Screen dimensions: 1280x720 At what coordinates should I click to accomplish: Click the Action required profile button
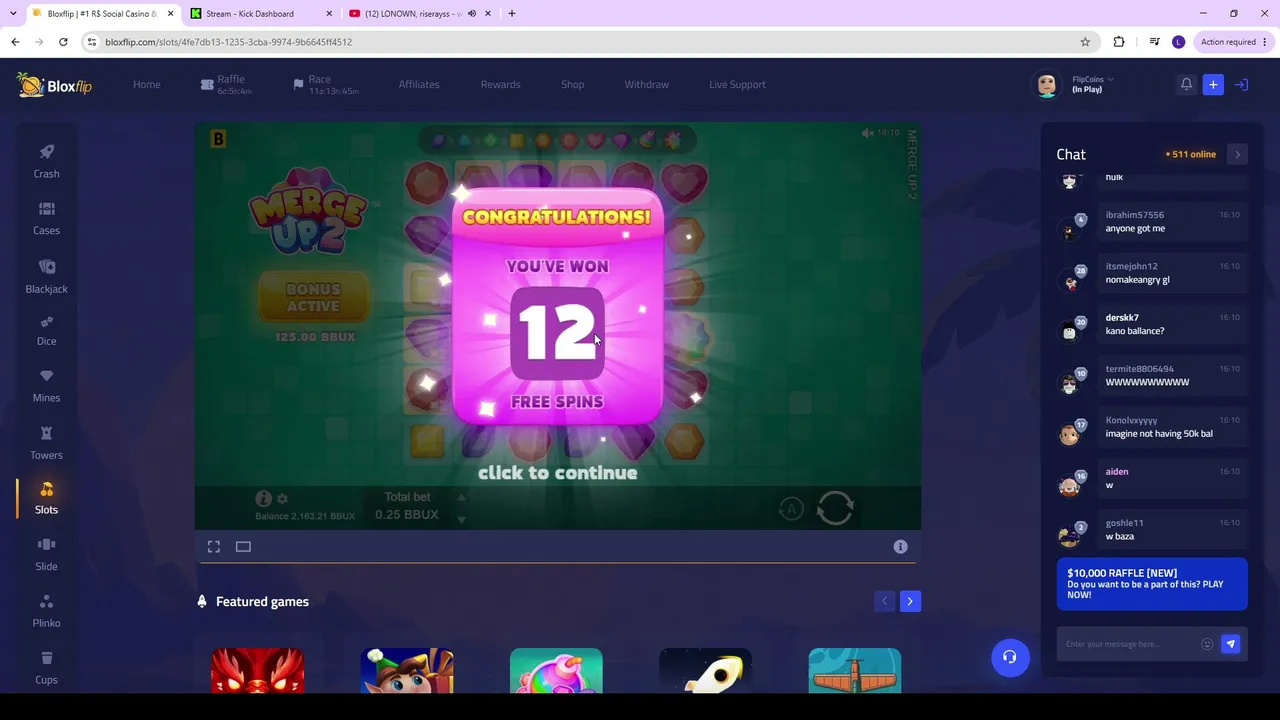[1234, 42]
